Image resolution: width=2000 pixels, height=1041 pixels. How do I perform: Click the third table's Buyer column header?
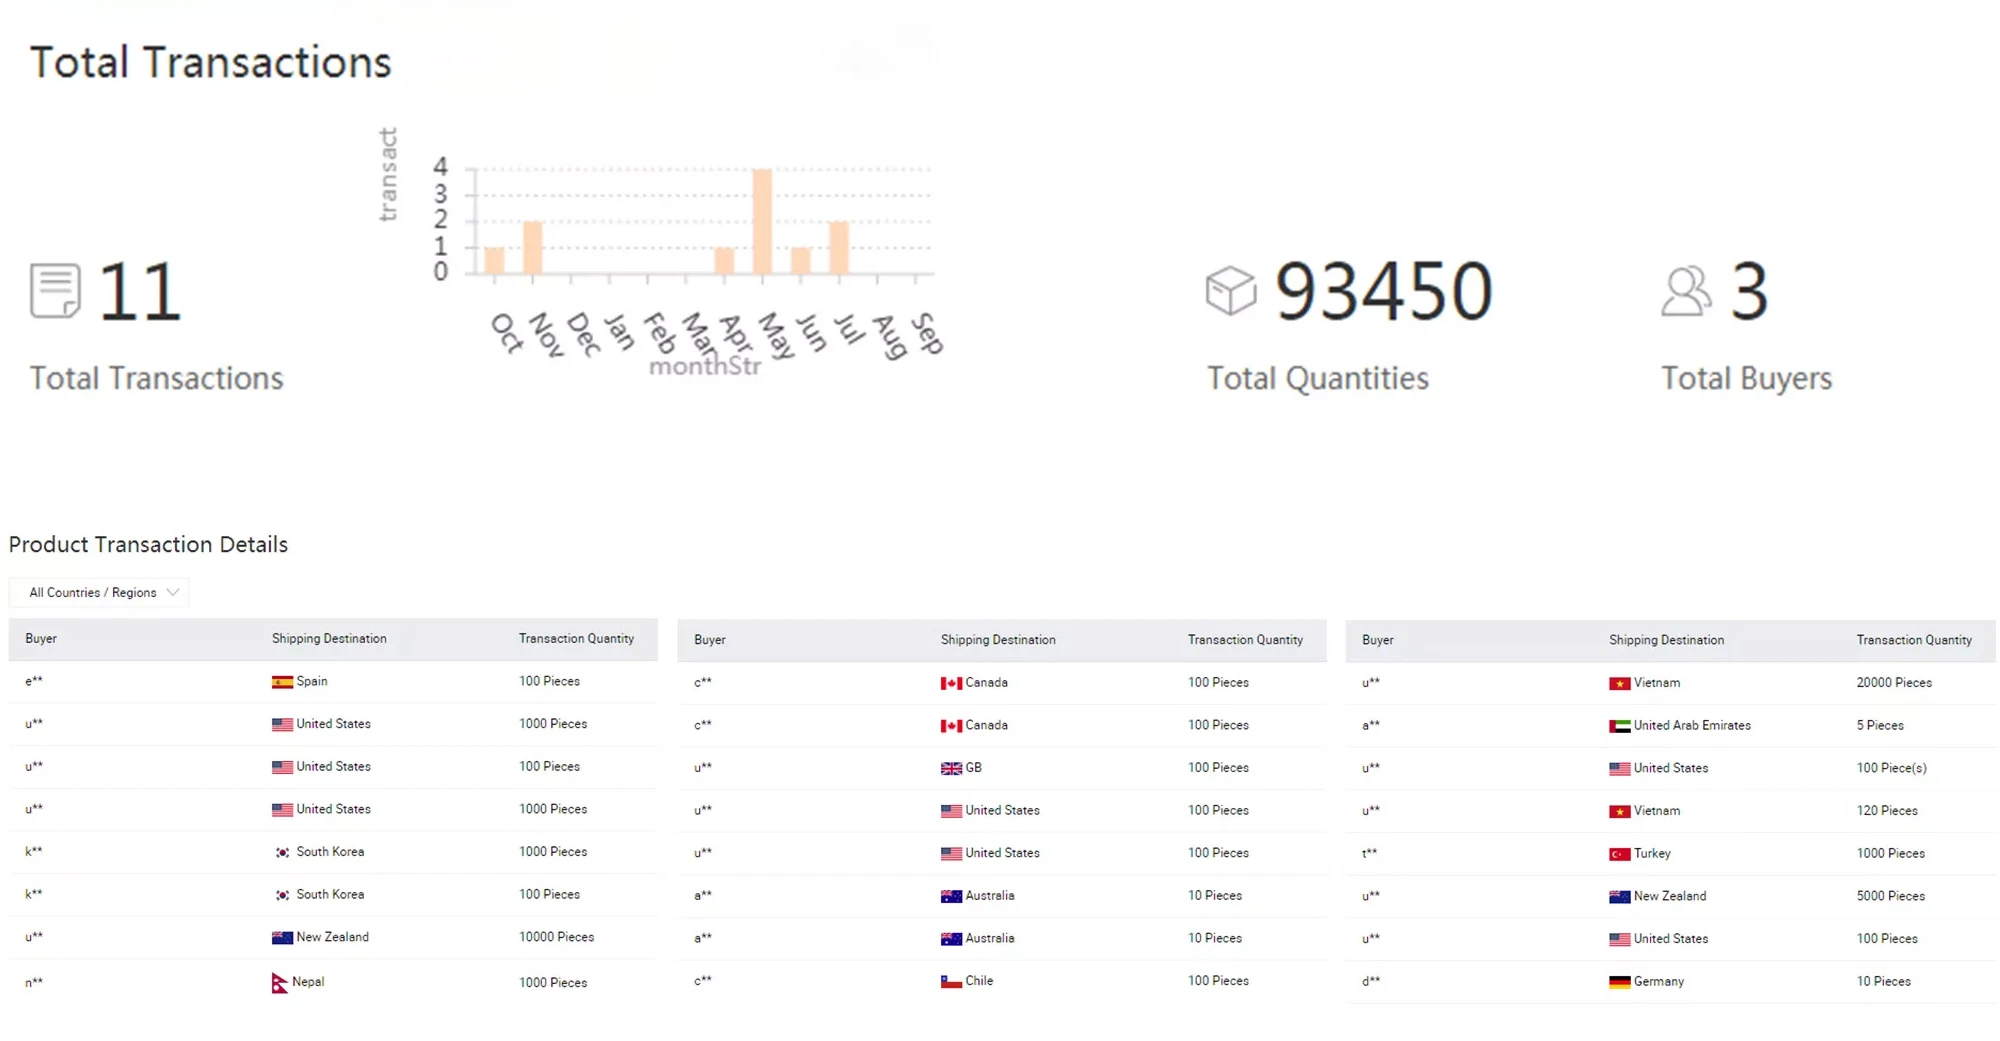(x=1377, y=640)
